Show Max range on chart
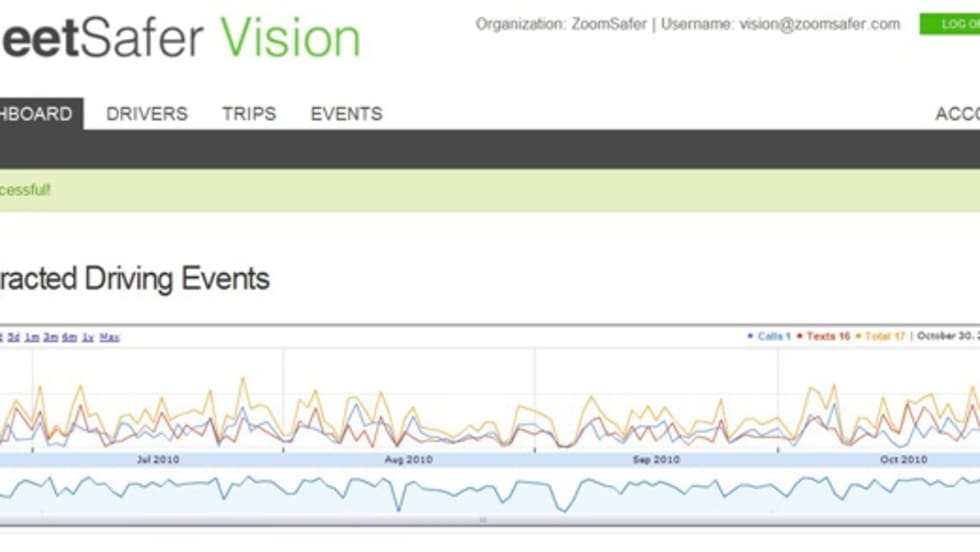 [x=109, y=337]
